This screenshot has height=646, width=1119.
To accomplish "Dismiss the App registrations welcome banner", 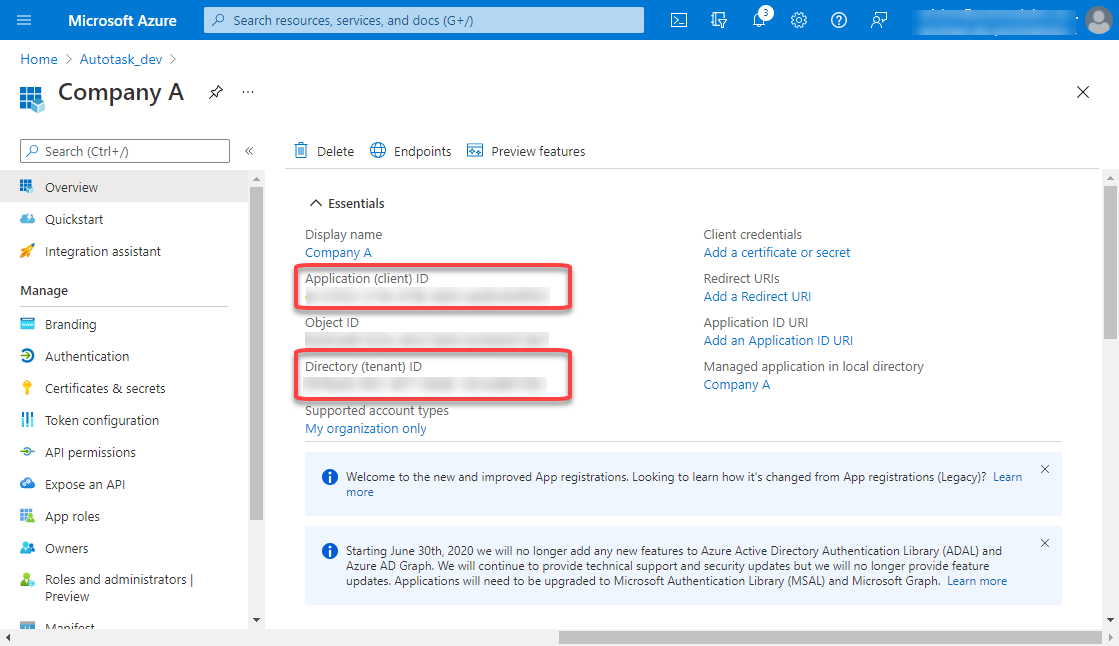I will pyautogui.click(x=1045, y=469).
